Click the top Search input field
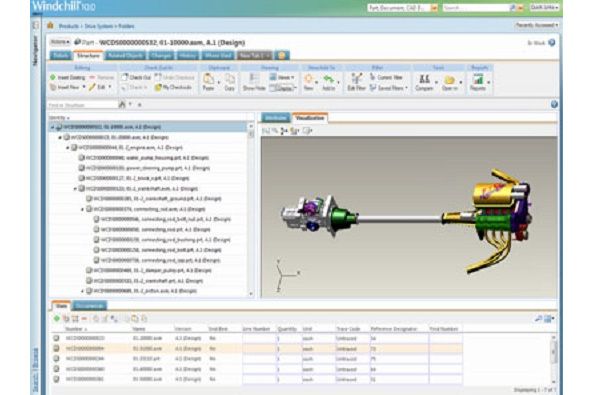The width and height of the screenshot is (592, 395). (476, 8)
